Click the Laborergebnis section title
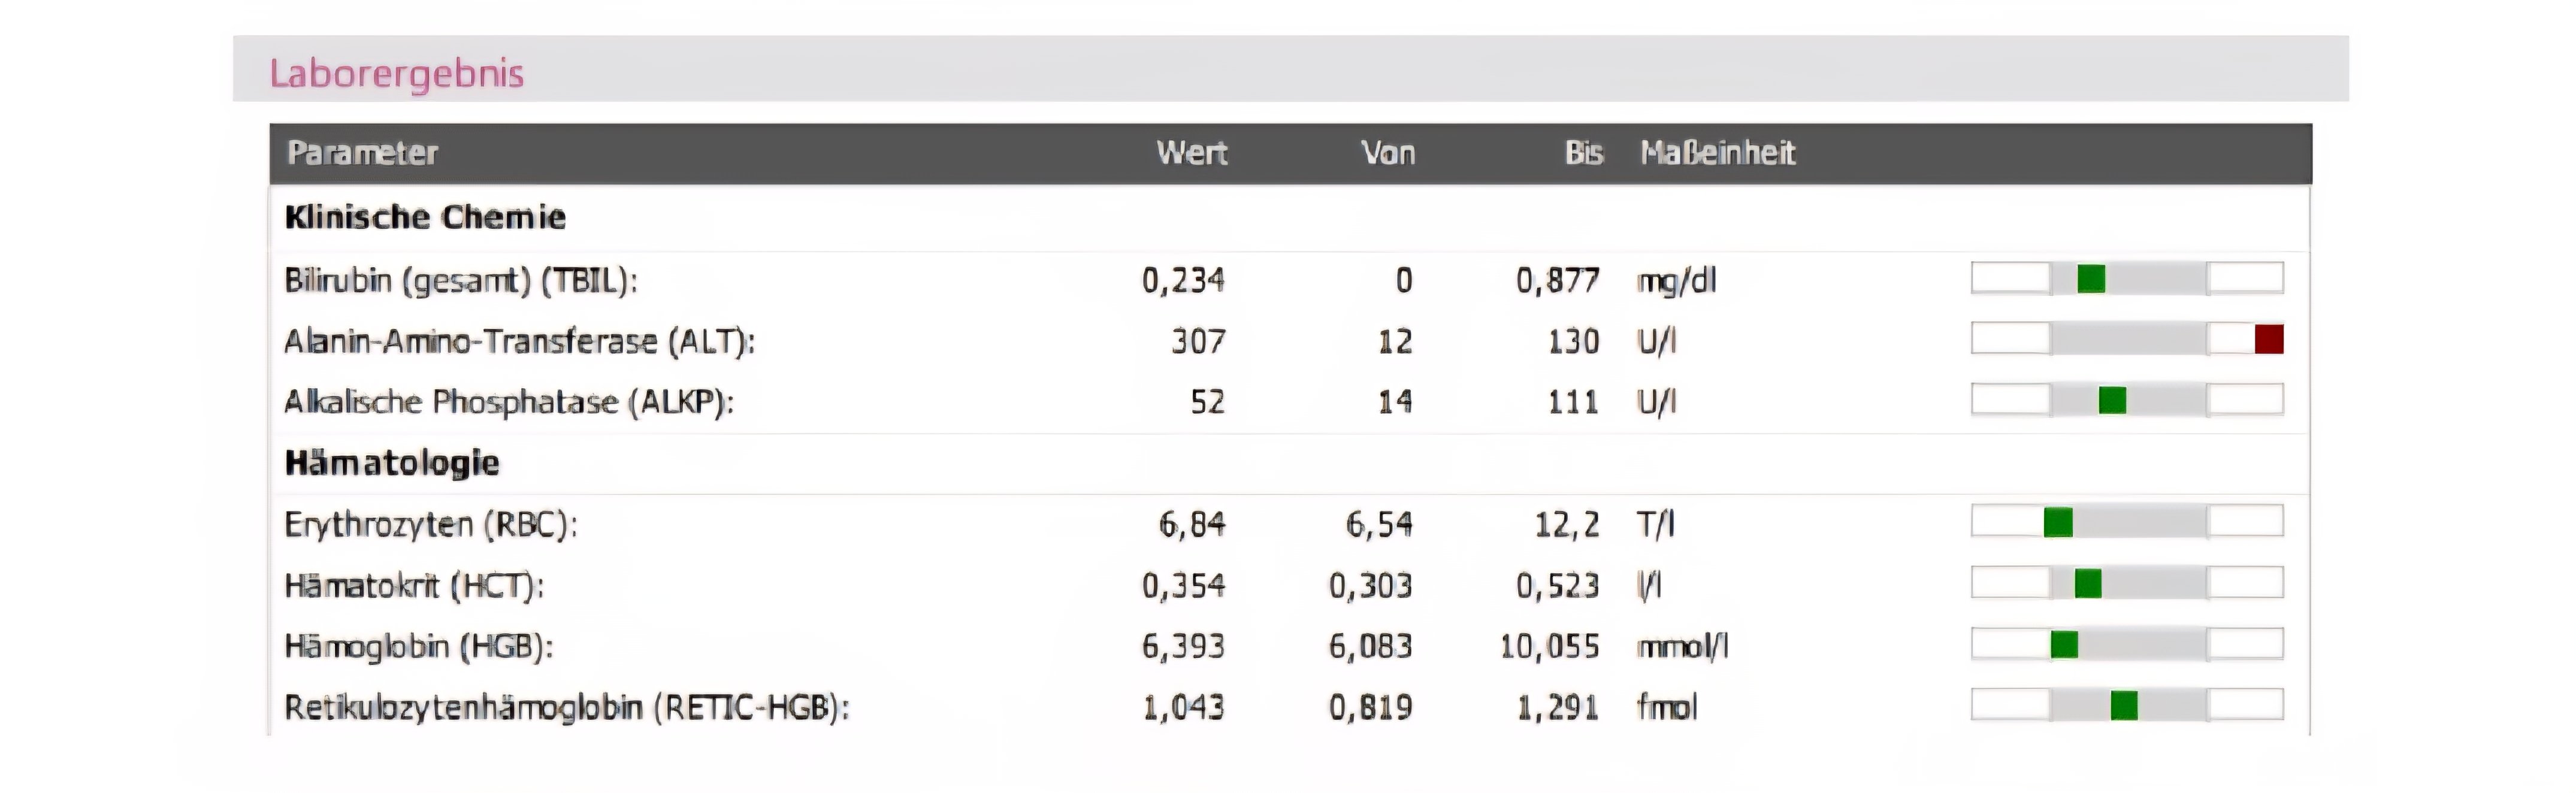Screen dimensions: 2576x793 point(396,73)
